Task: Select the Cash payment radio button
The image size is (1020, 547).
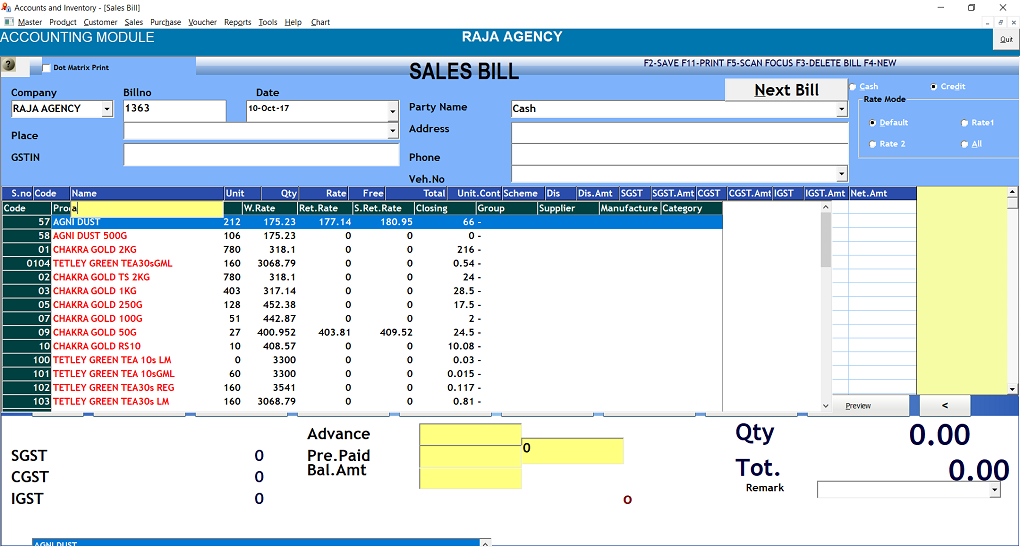Action: tap(853, 87)
